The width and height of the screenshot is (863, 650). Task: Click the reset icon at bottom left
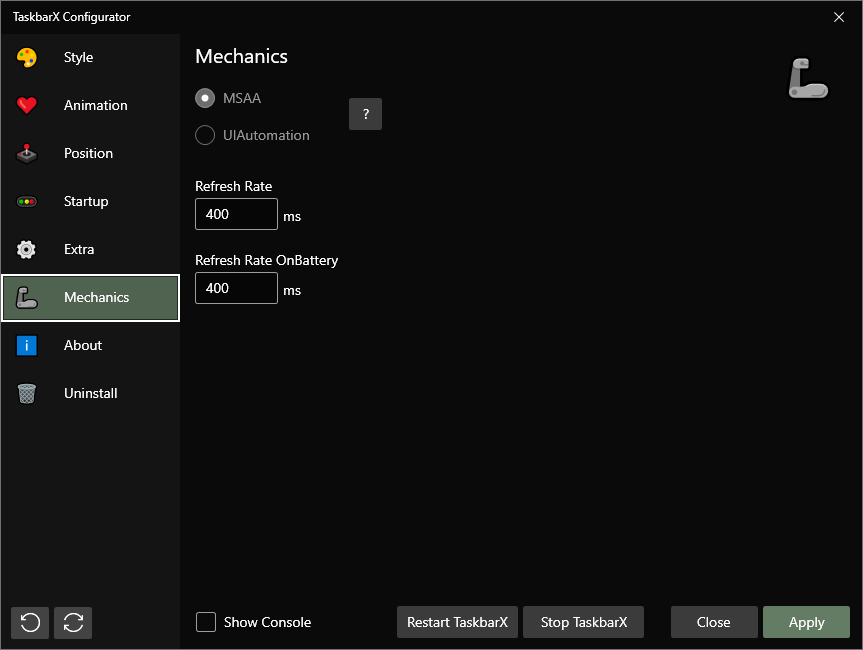tap(29, 622)
